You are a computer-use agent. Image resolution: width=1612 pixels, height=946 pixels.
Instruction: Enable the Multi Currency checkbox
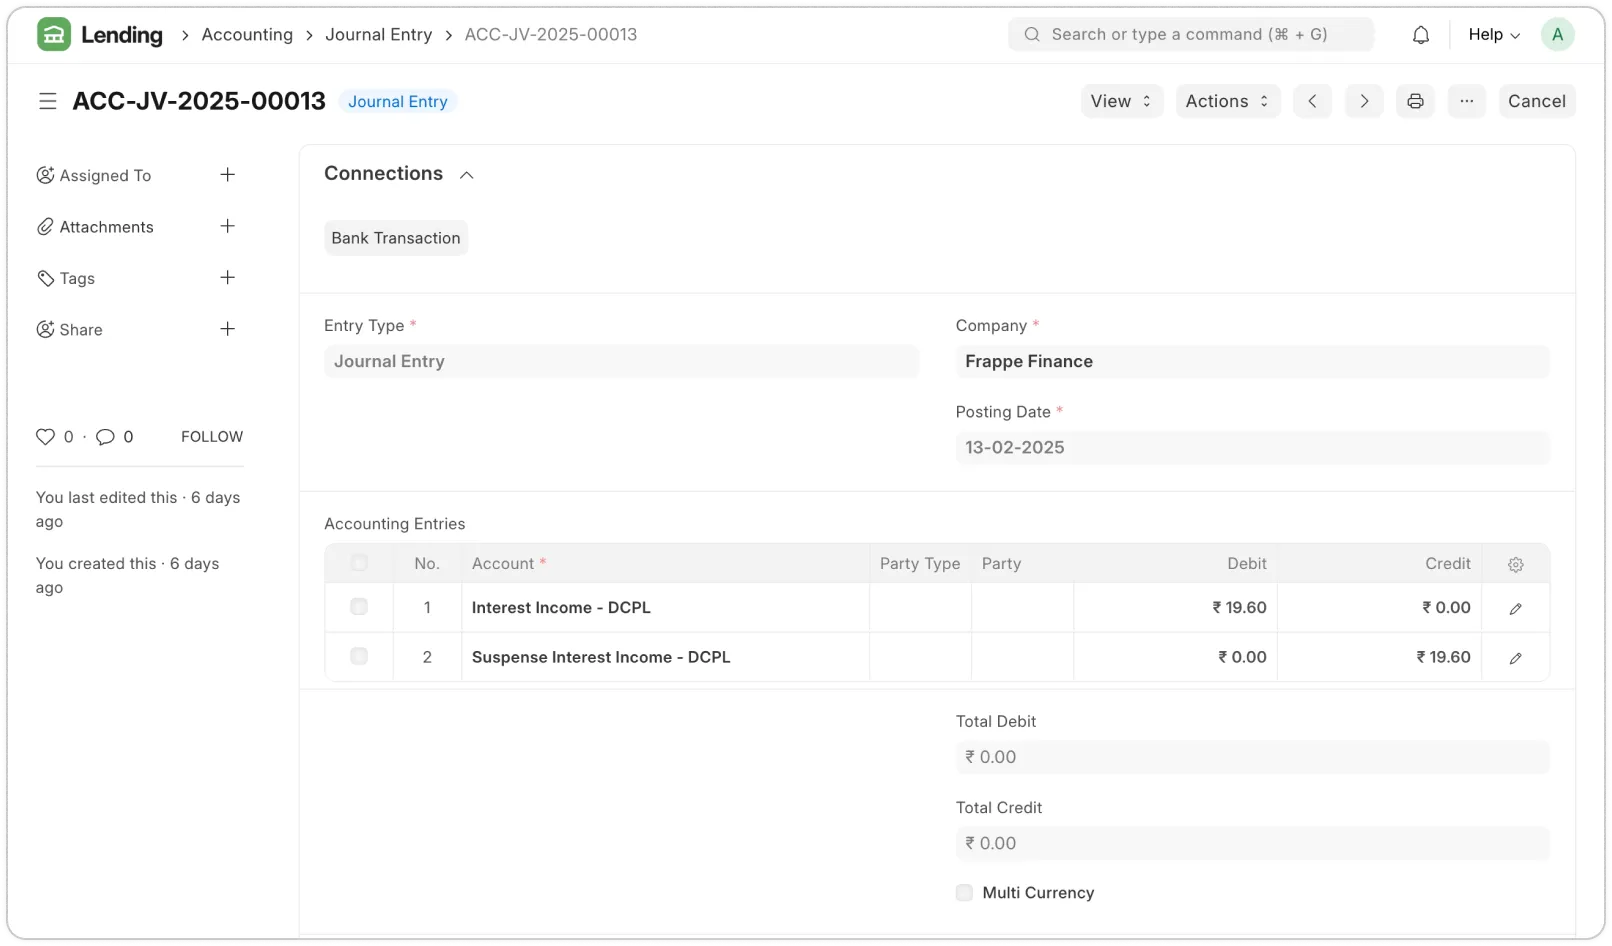[964, 892]
